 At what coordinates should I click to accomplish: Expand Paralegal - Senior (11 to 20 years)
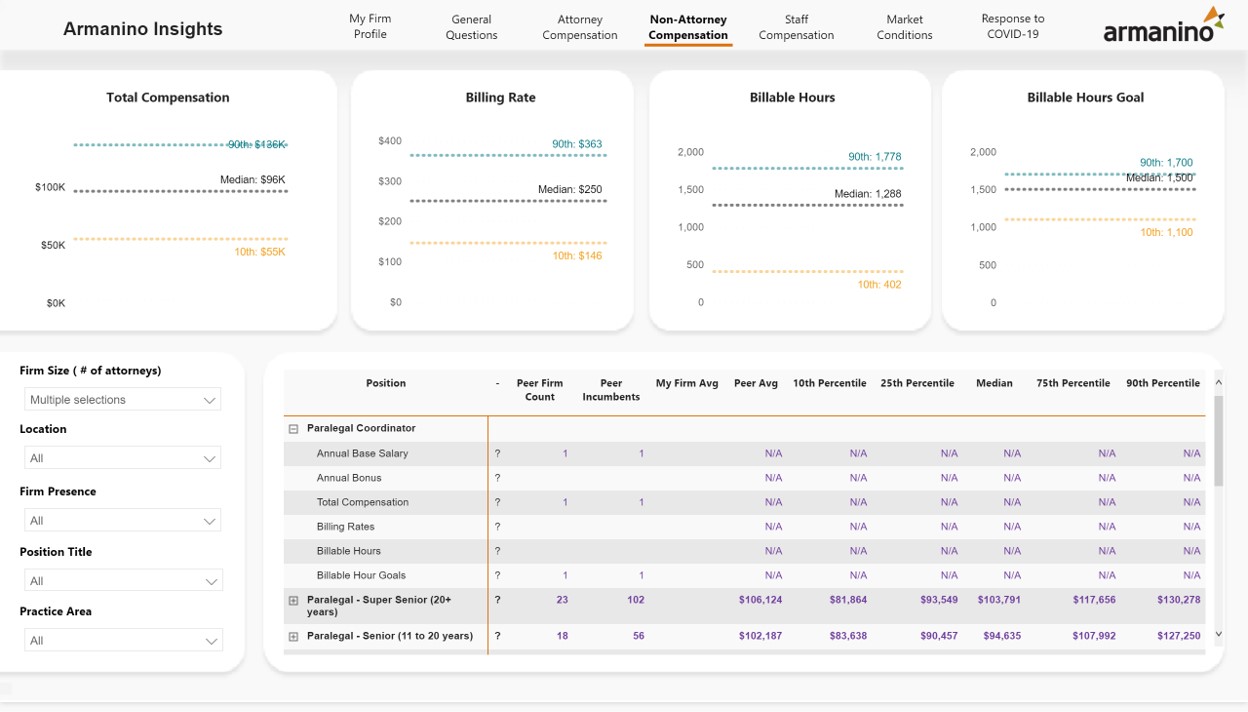[293, 637]
